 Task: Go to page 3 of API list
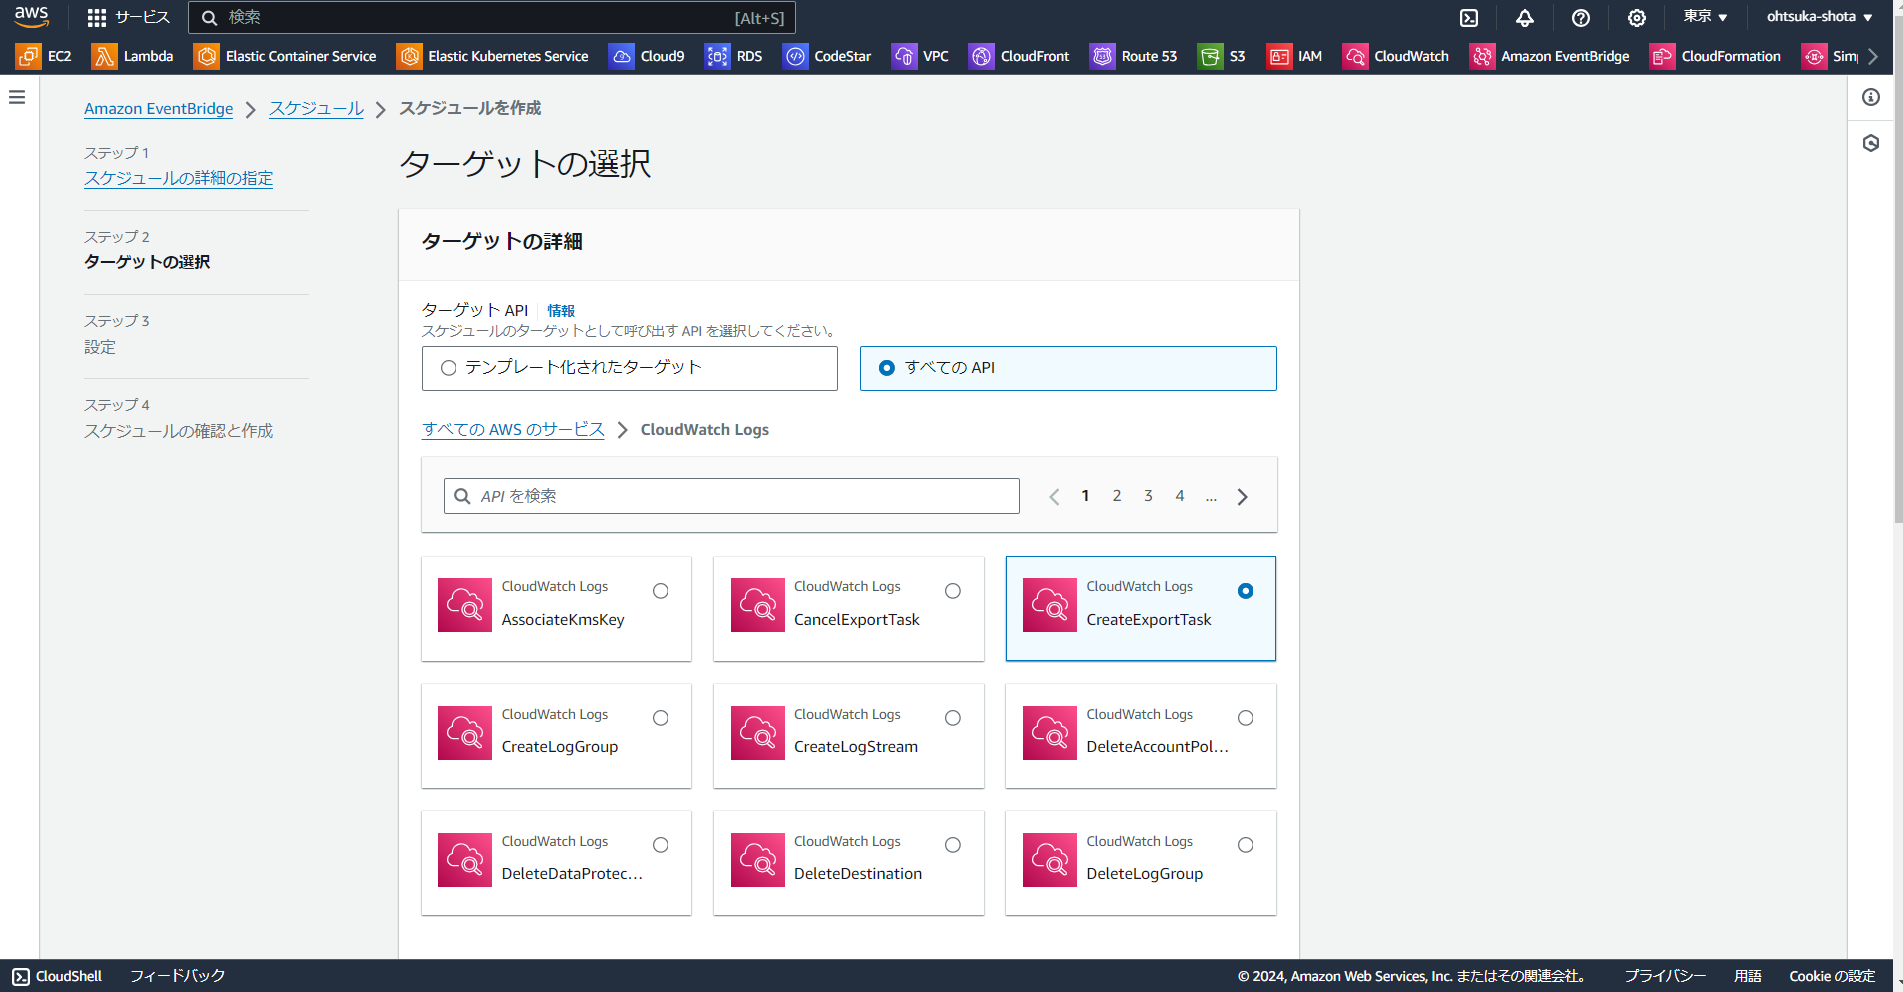(x=1148, y=496)
